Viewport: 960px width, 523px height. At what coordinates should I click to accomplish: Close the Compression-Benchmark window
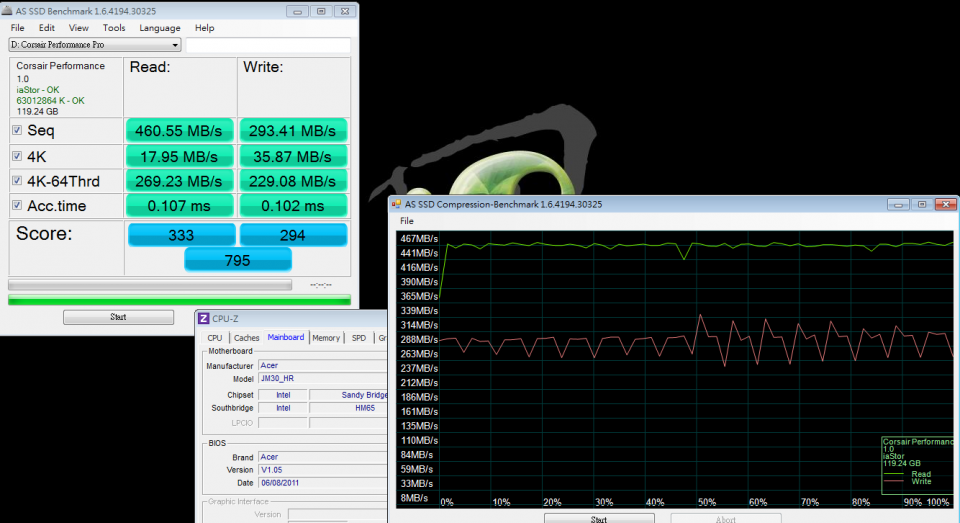943,204
